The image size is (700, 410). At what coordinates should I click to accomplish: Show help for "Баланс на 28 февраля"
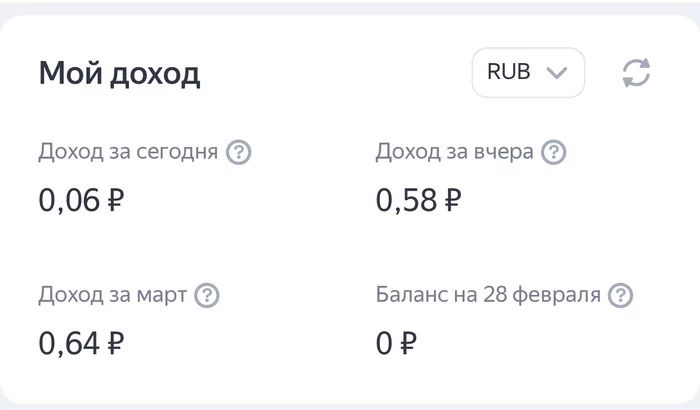click(622, 296)
